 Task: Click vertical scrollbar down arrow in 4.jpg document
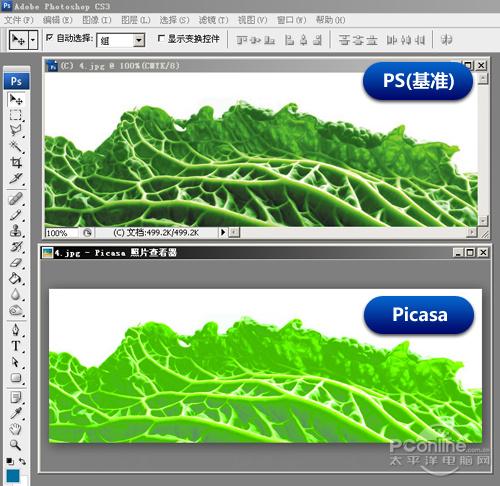(x=483, y=220)
